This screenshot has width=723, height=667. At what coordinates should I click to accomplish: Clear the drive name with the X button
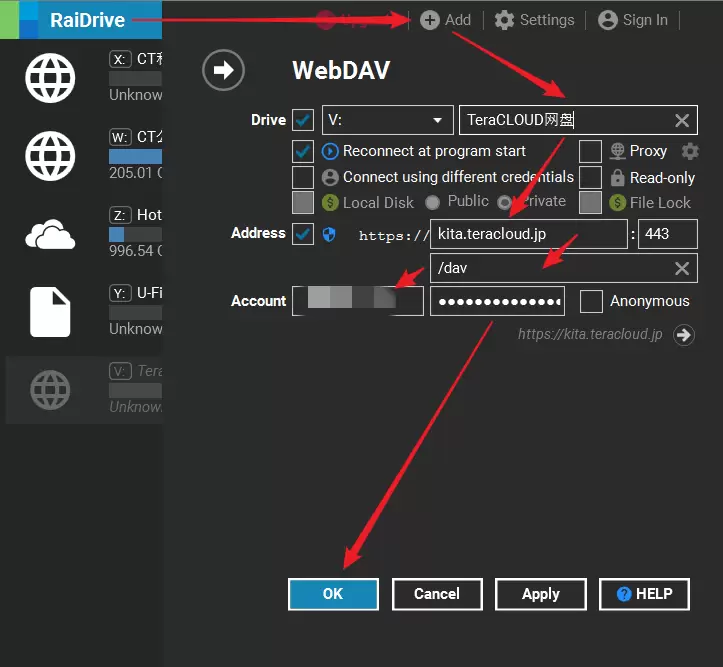682,121
